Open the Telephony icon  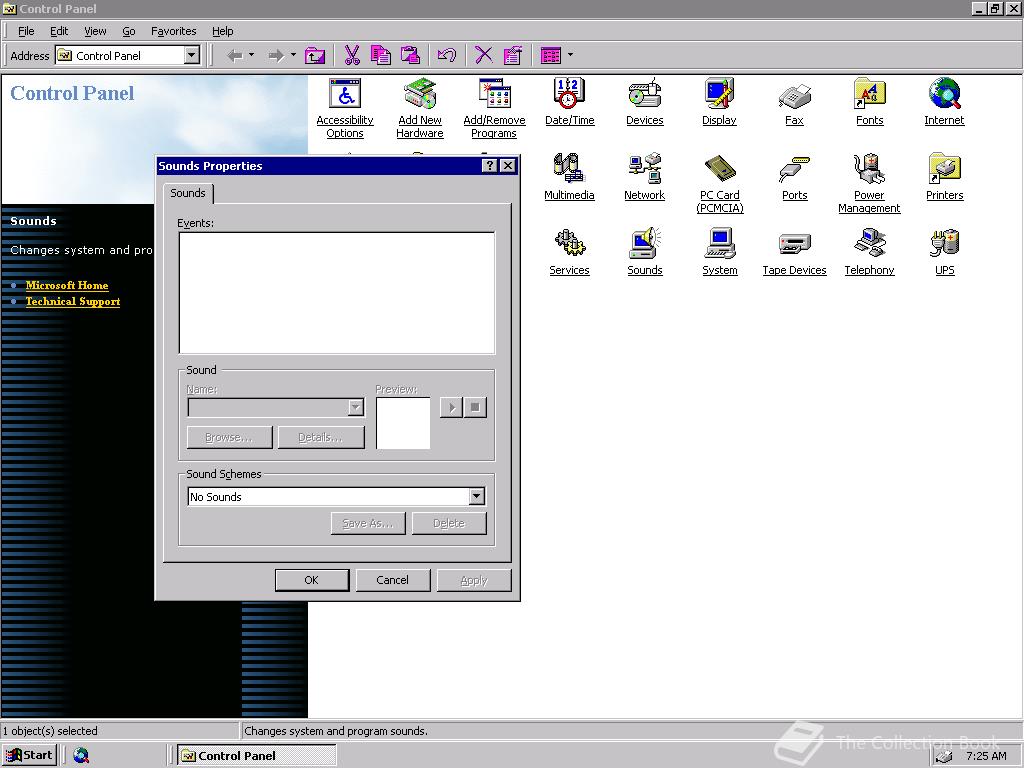[x=869, y=246]
